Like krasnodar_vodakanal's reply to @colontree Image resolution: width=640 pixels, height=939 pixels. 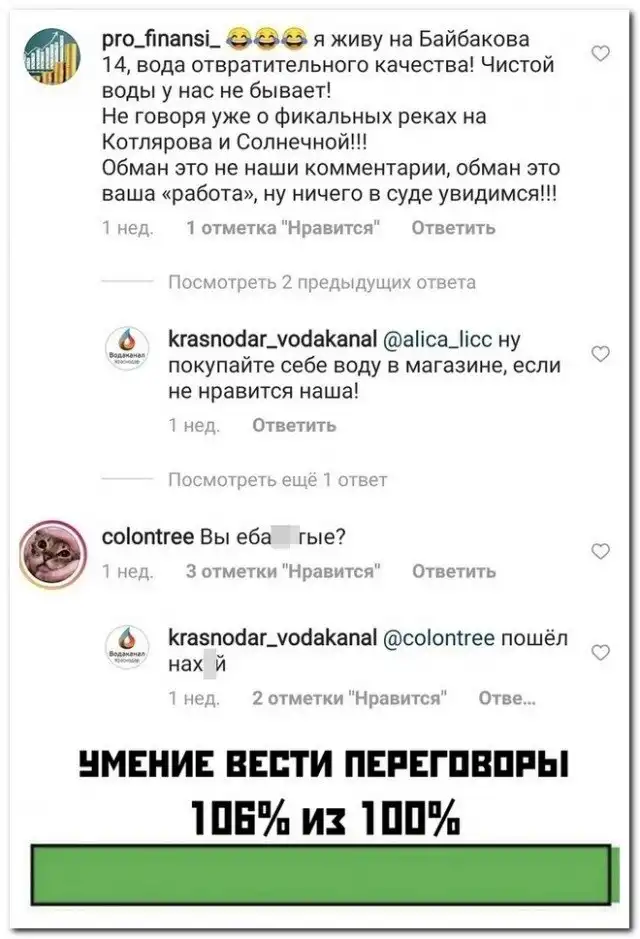tap(600, 652)
